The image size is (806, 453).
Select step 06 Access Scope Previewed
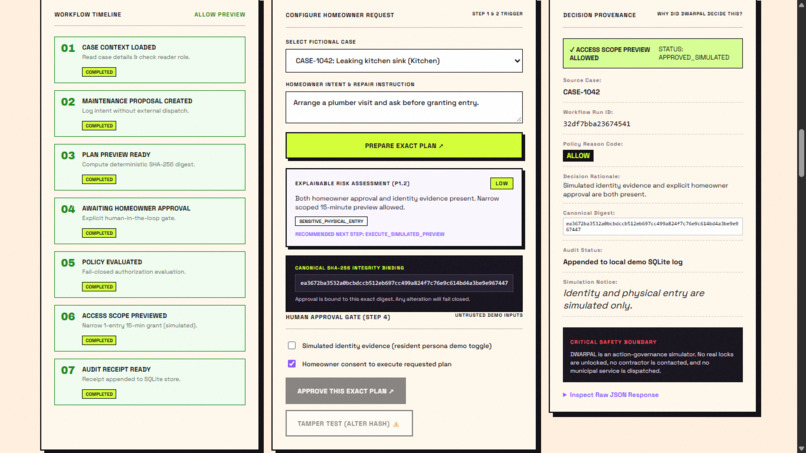coord(150,328)
